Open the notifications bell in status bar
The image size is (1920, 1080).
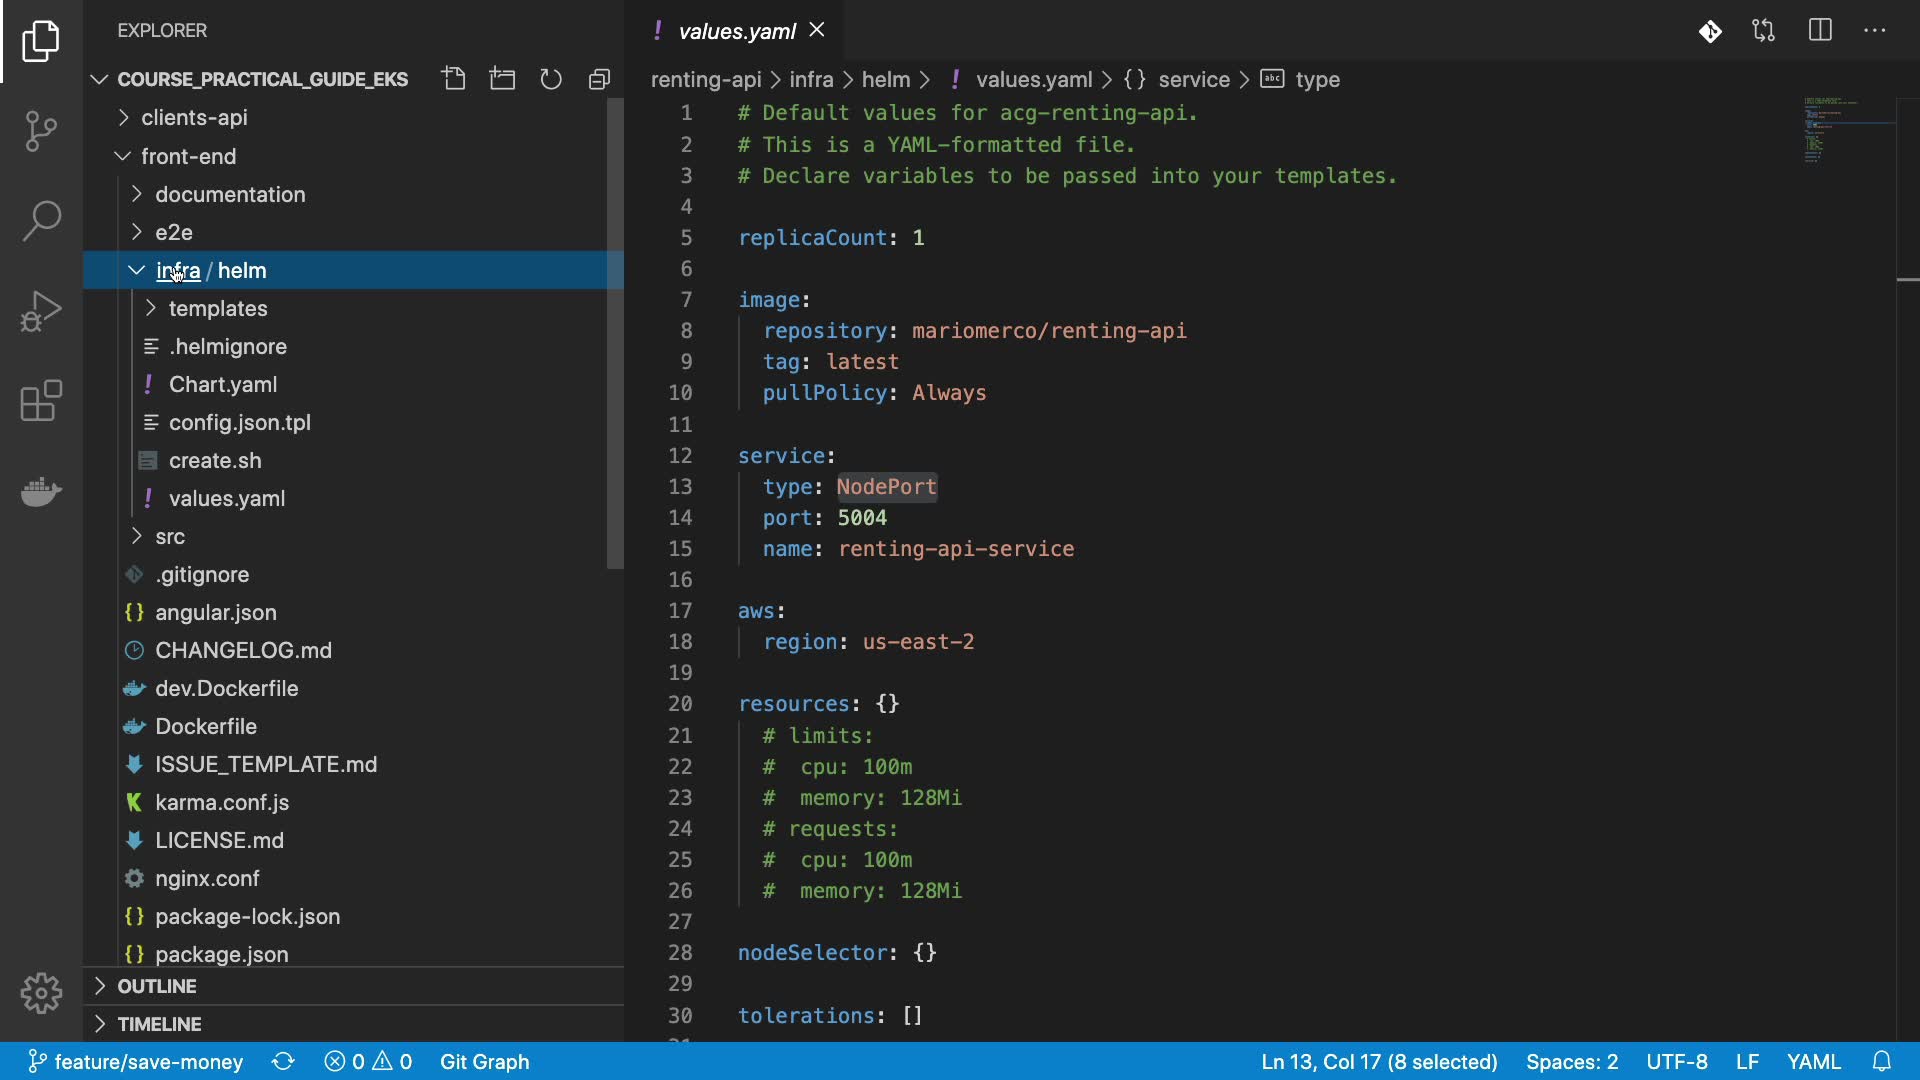[1881, 1061]
